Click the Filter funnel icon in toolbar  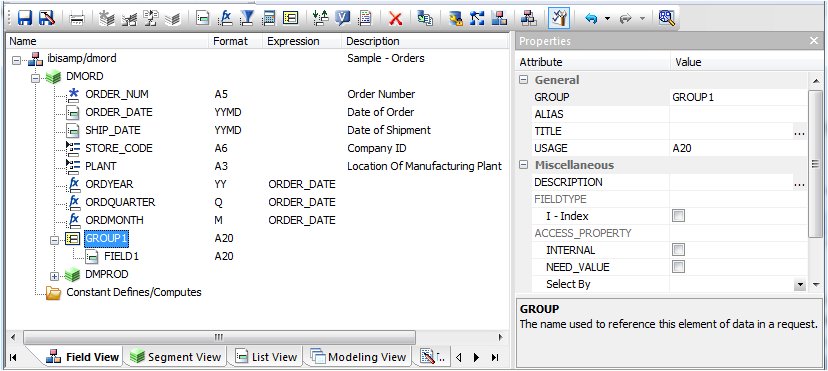[246, 18]
